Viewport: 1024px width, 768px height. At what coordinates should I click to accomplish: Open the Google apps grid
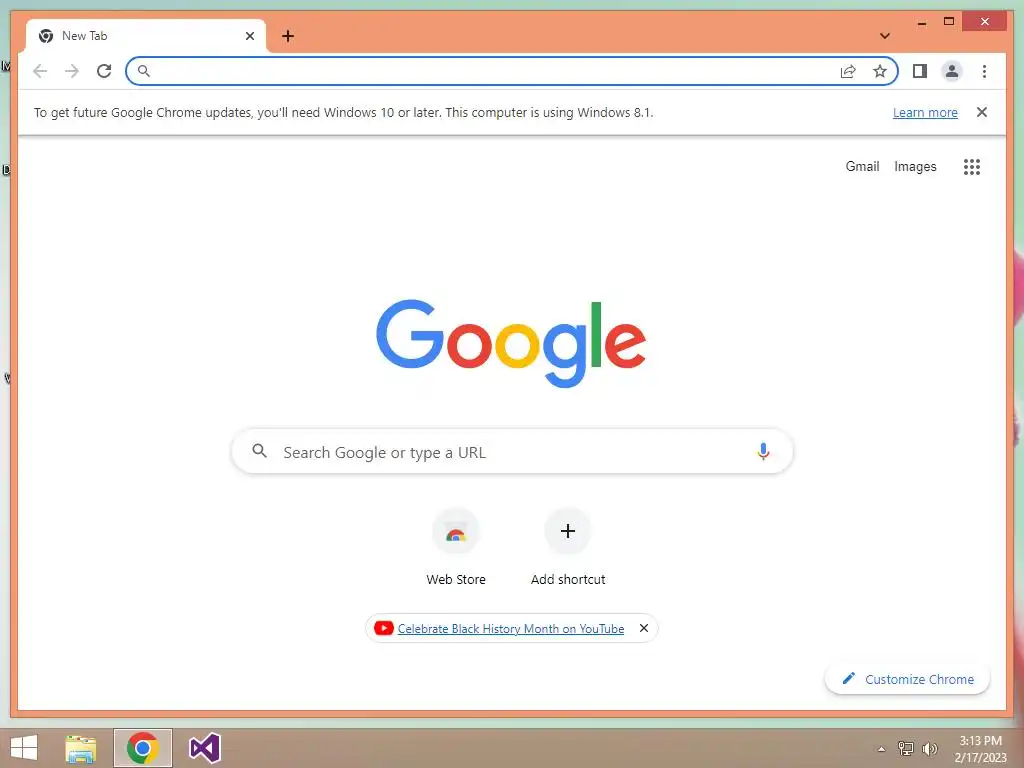[x=972, y=167]
